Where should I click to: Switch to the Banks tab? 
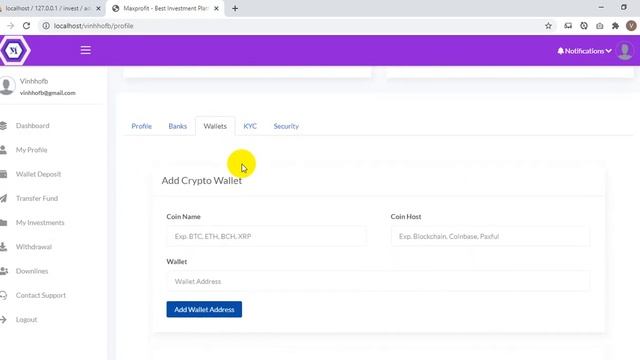tap(178, 126)
